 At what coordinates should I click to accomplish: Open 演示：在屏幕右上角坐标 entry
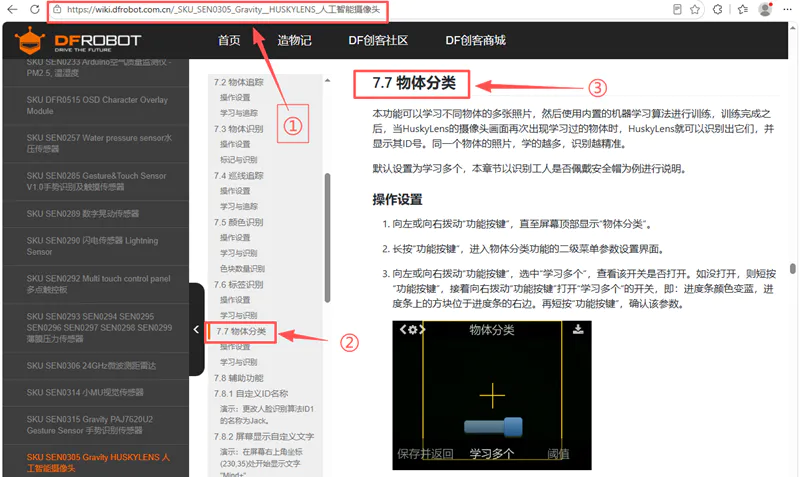tap(261, 463)
